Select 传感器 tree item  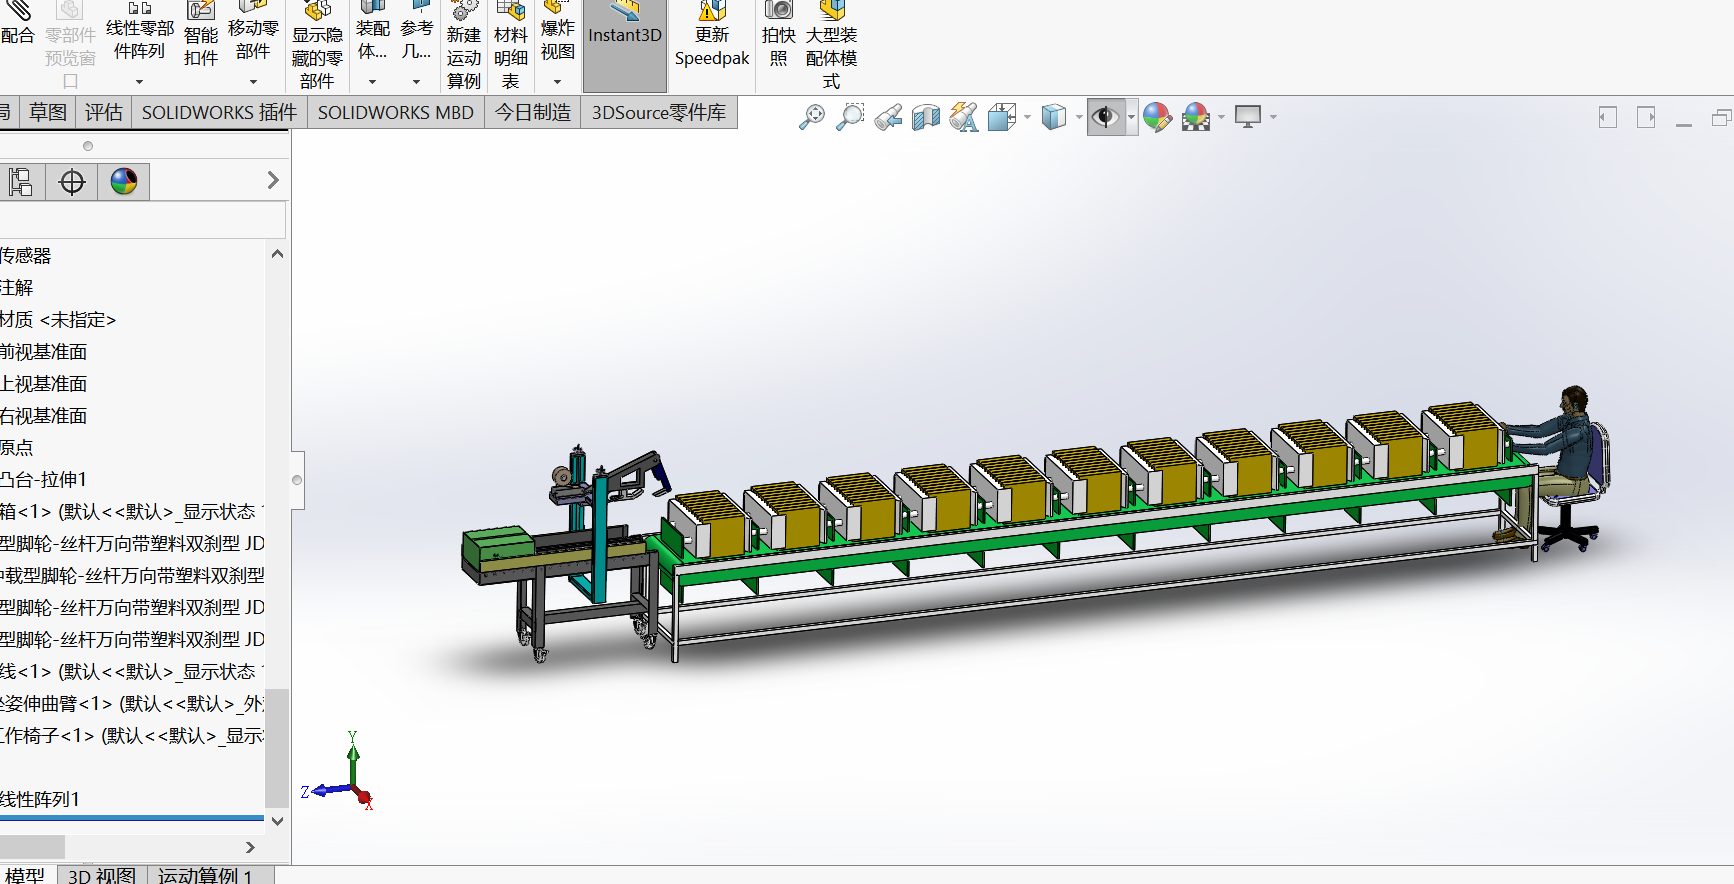[x=25, y=256]
